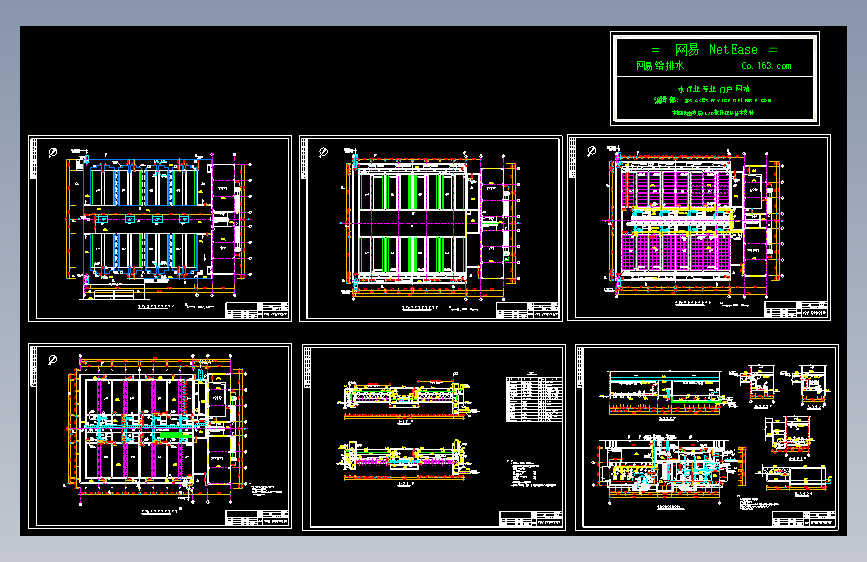Click the north arrow in the magenta grid plan sheet
The image size is (867, 562).
[592, 150]
